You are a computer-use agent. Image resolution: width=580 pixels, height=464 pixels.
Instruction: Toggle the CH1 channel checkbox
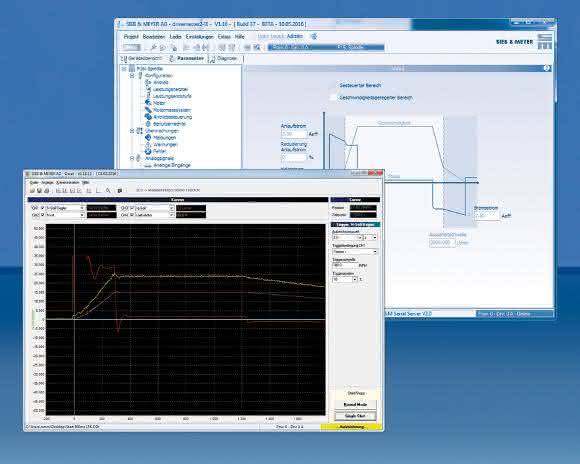(43, 208)
